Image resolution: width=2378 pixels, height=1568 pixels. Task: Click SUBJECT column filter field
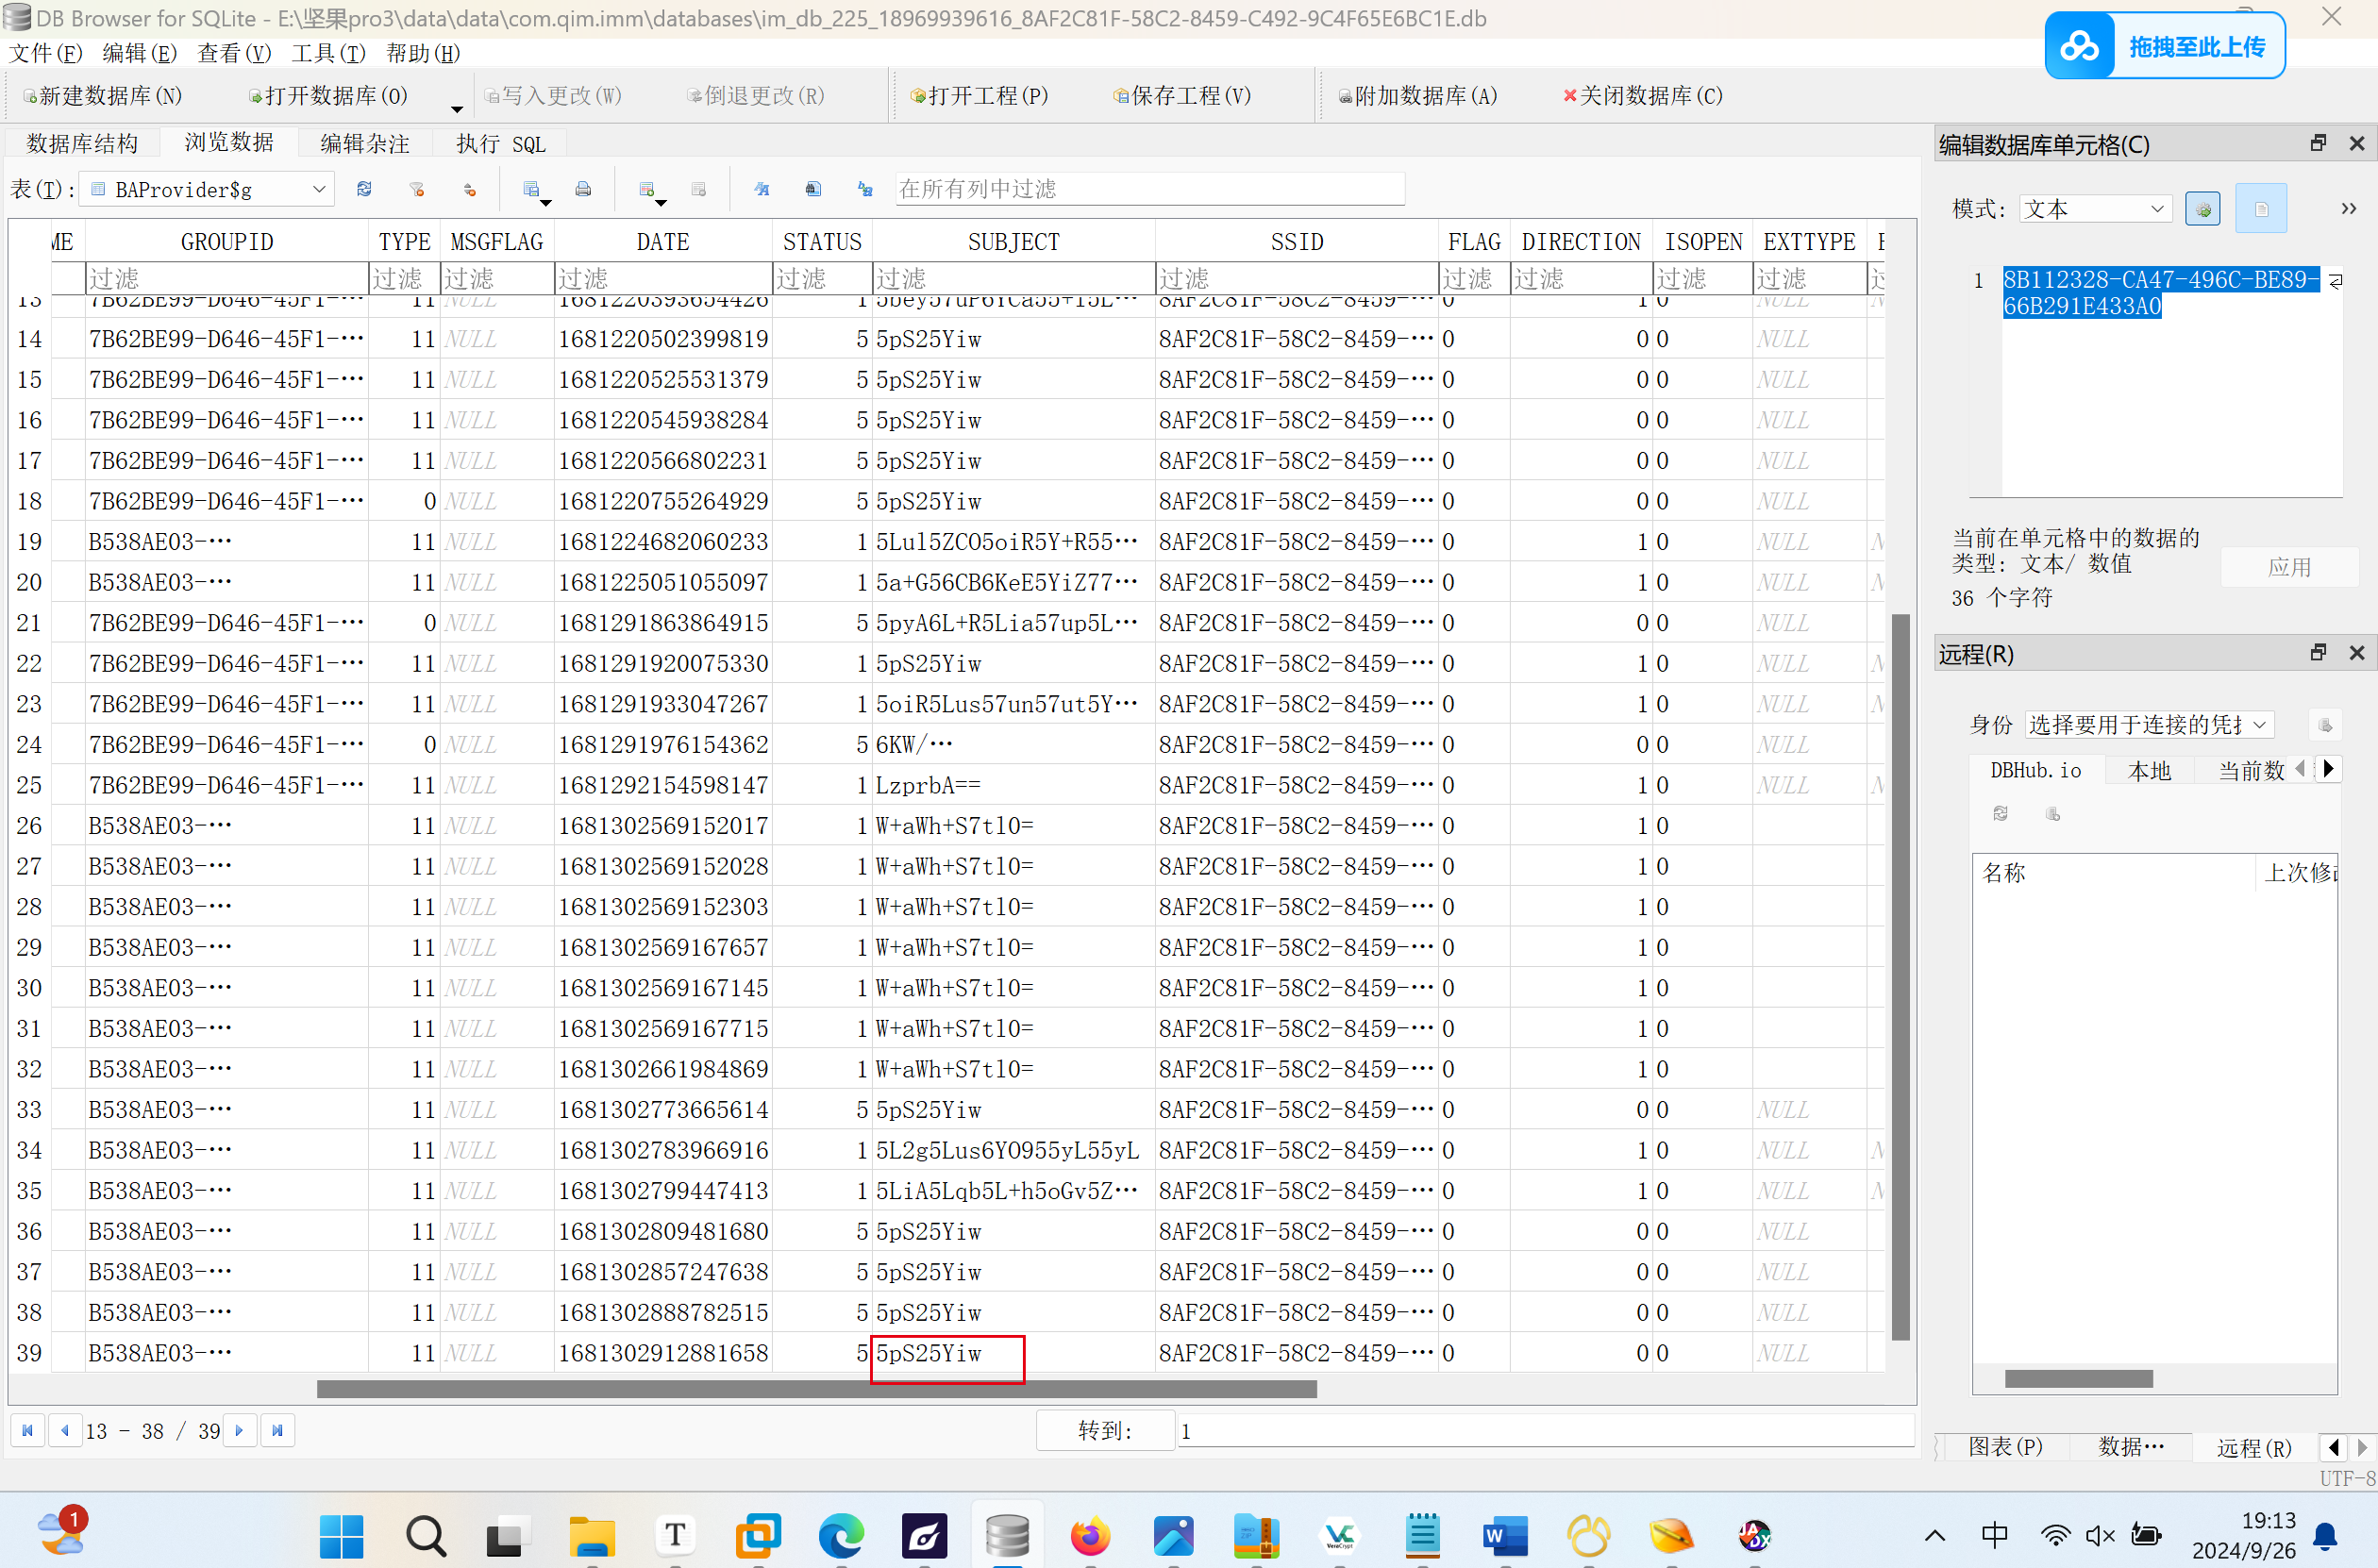(x=1014, y=277)
